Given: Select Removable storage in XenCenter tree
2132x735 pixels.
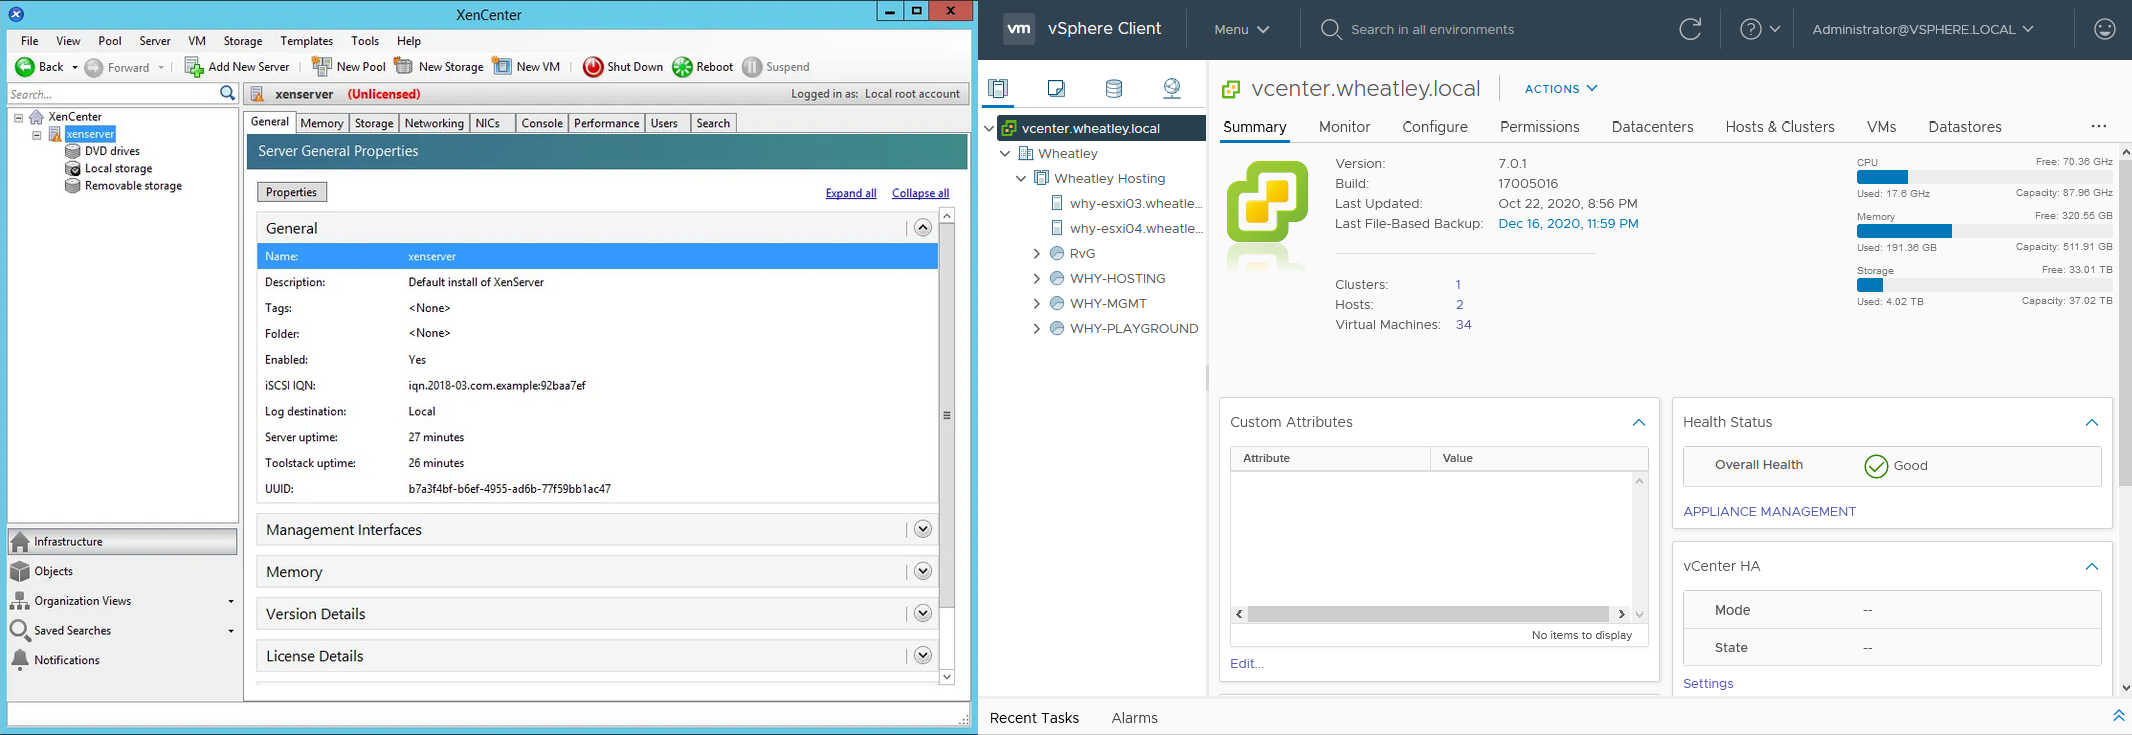Looking at the screenshot, I should click(x=133, y=186).
